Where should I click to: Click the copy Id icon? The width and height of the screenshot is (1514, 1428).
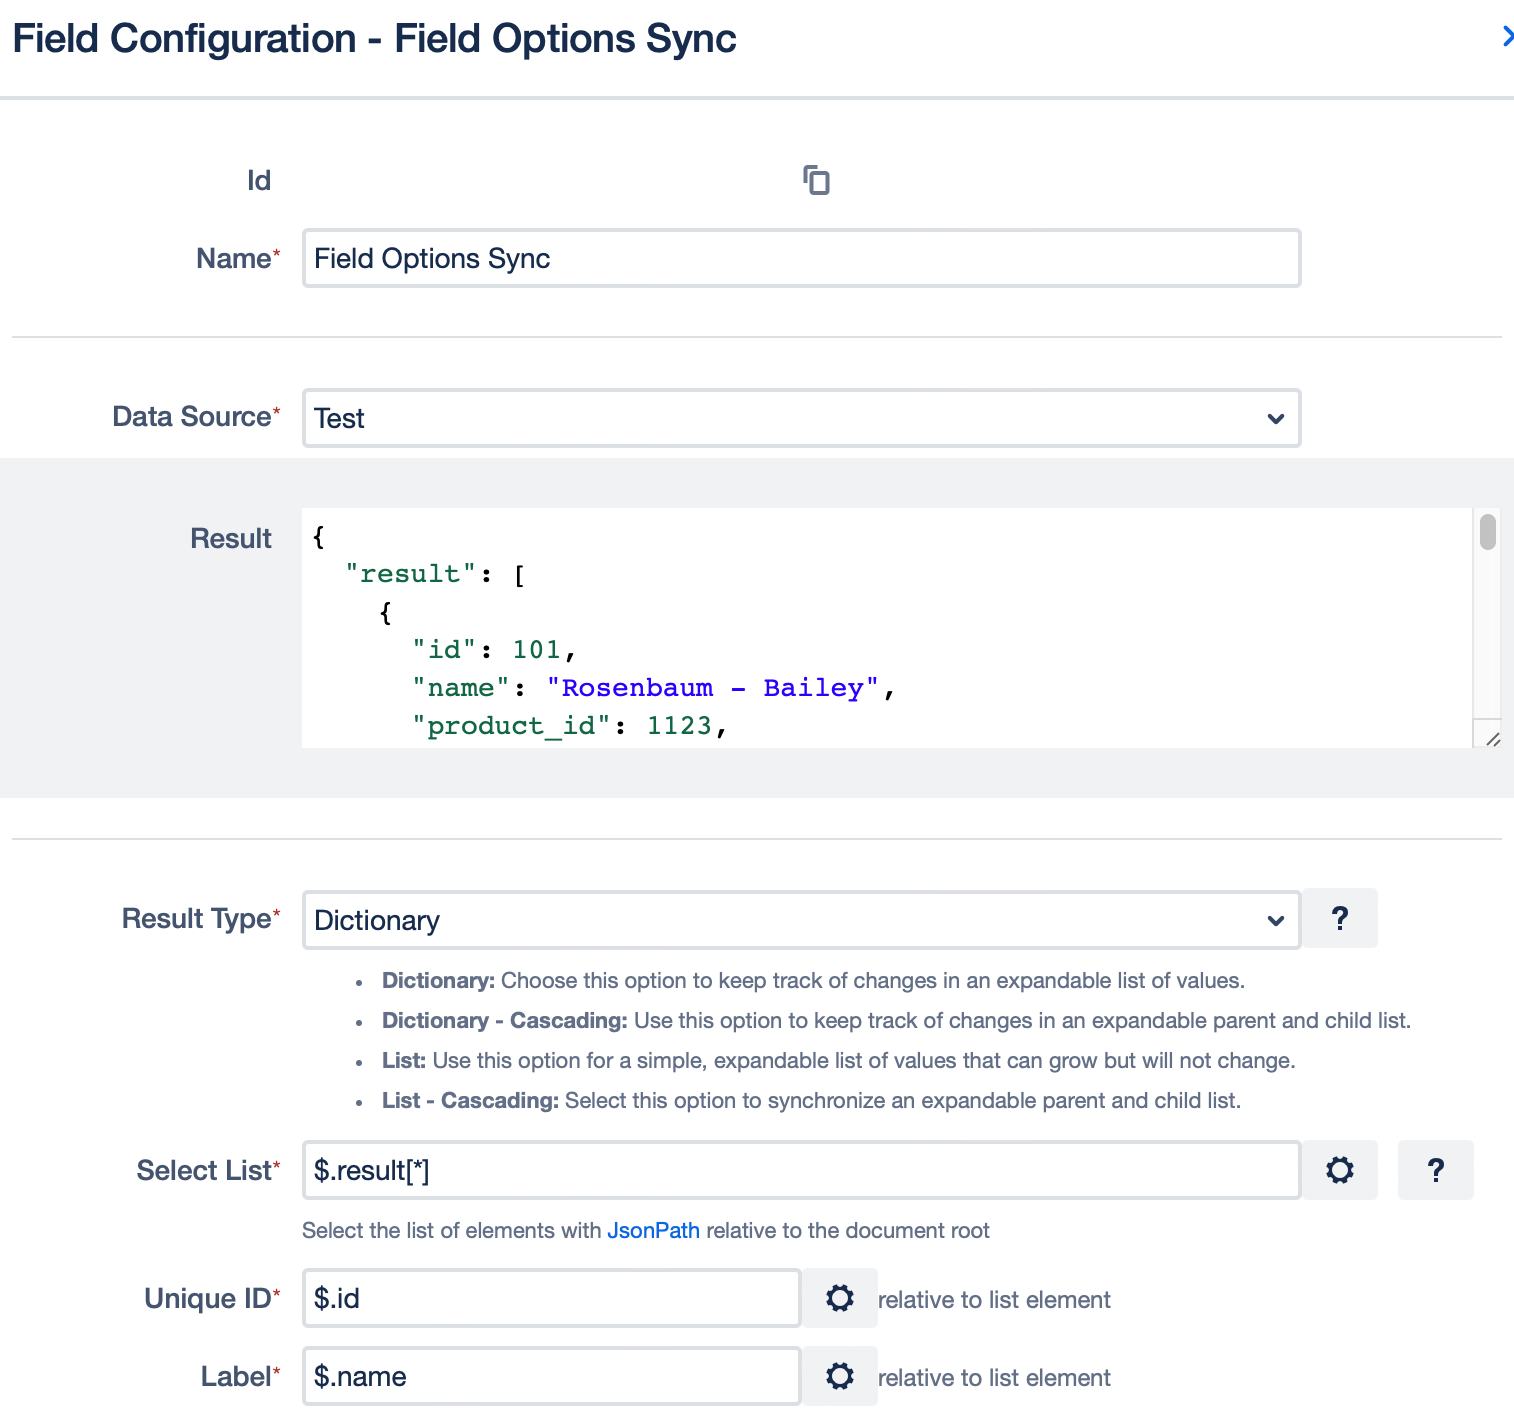coord(816,181)
